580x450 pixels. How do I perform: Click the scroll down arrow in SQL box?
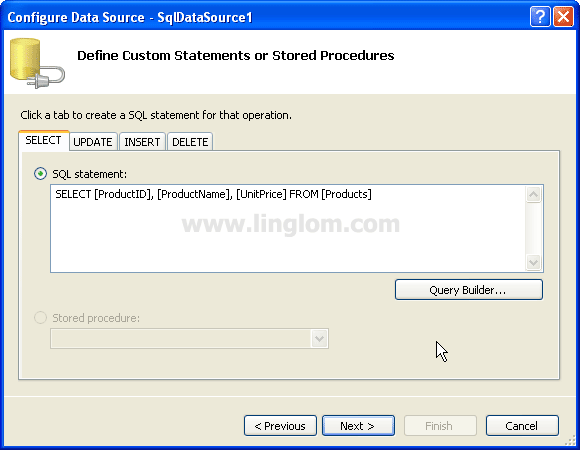[533, 263]
